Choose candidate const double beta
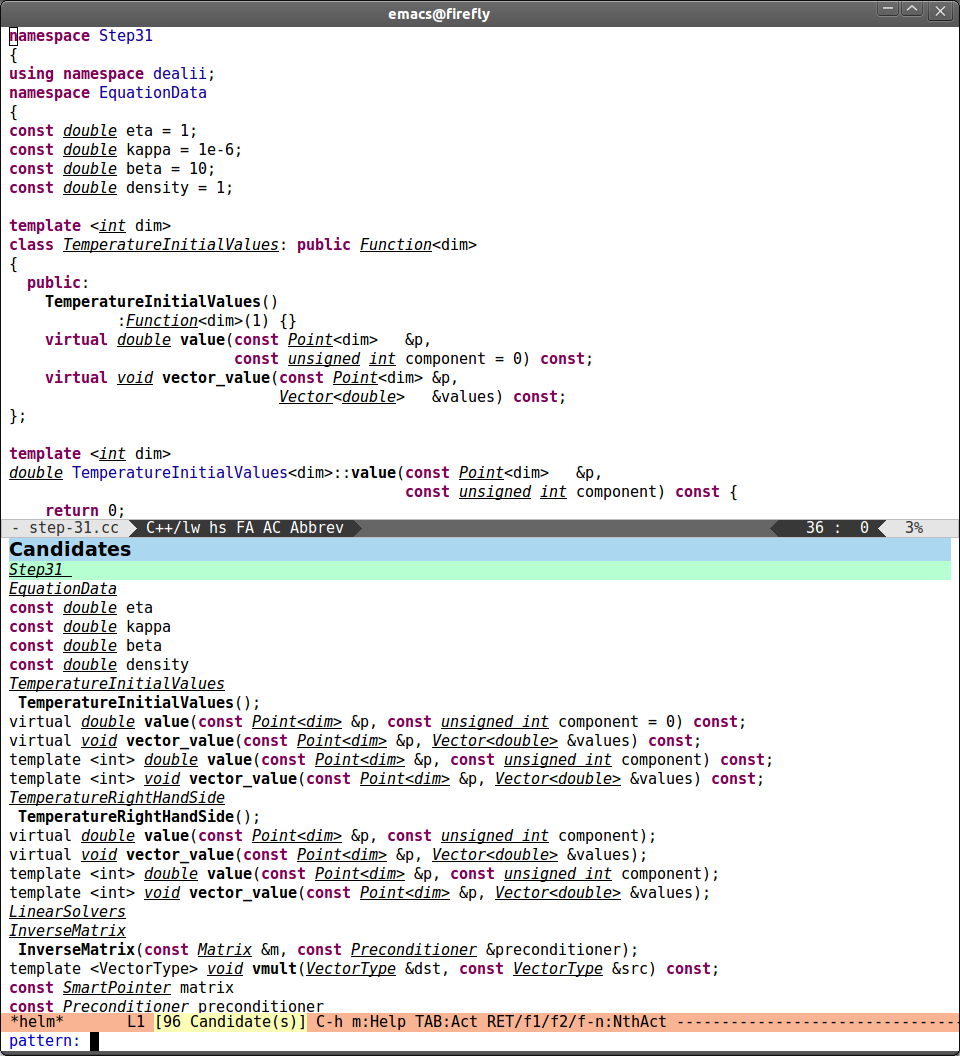This screenshot has height=1056, width=960. pyautogui.click(x=86, y=645)
